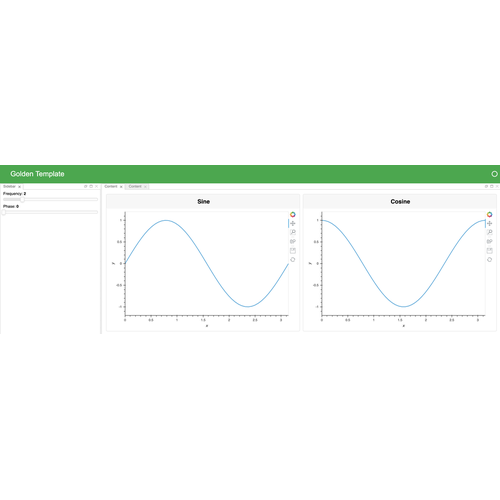Toggle Wheel Zoom on Sine plot

tap(293, 241)
